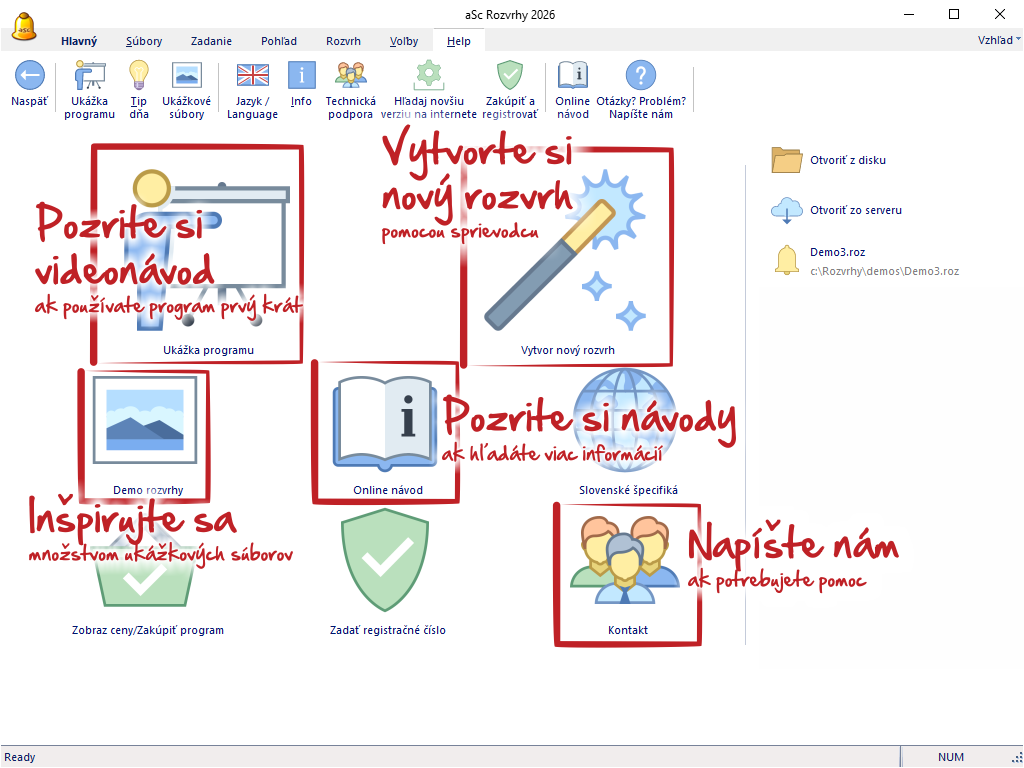Open Tip dňa lightbulb in toolbar
Image resolution: width=1024 pixels, height=768 pixels.
tap(139, 76)
